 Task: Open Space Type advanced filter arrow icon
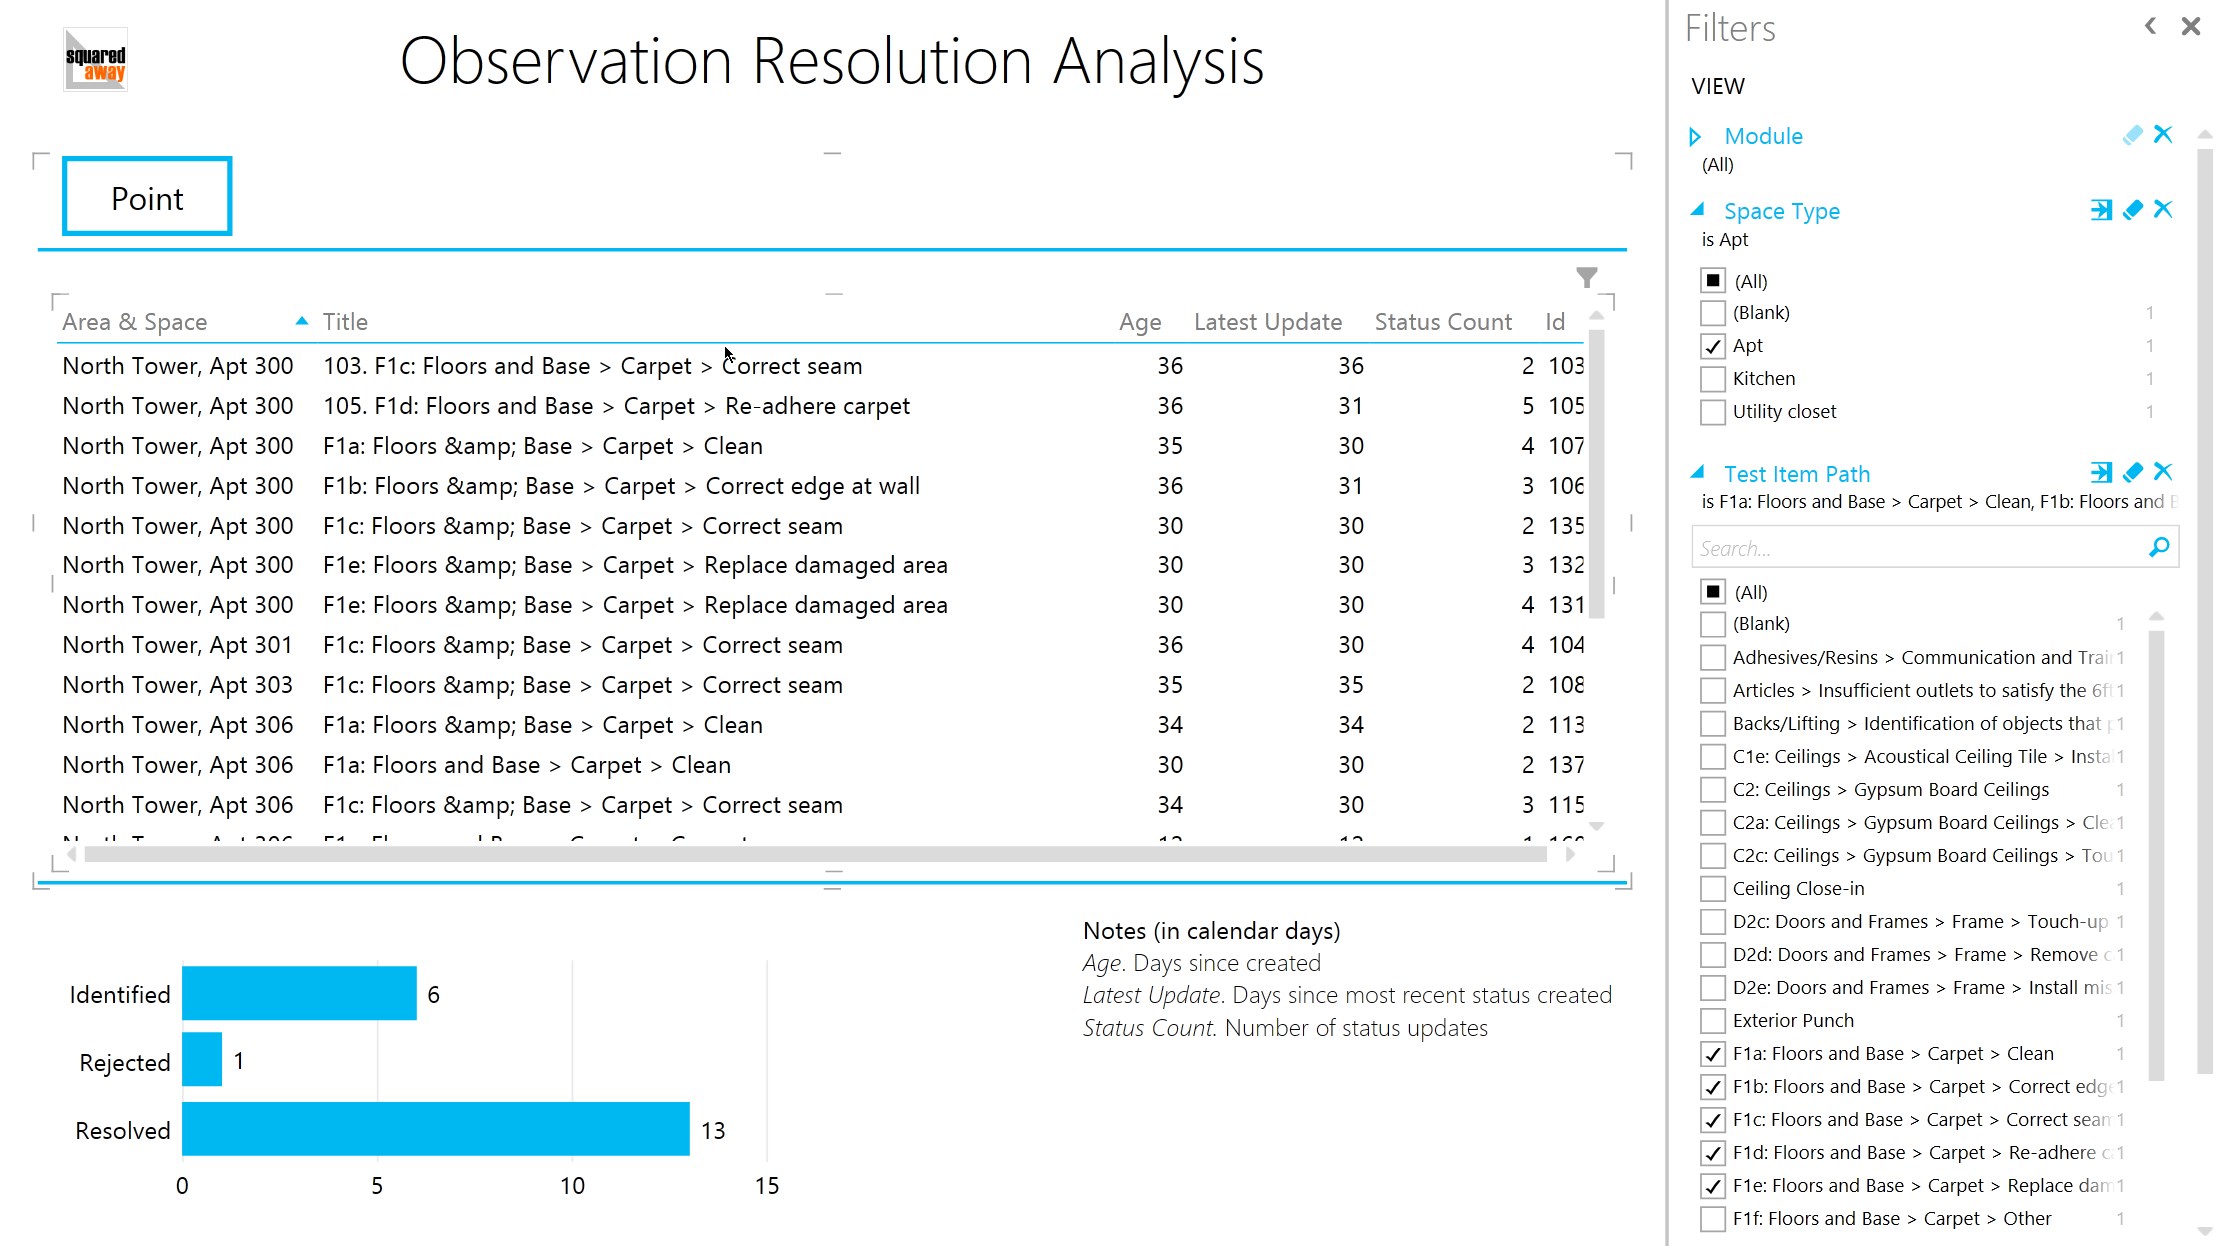(2101, 210)
